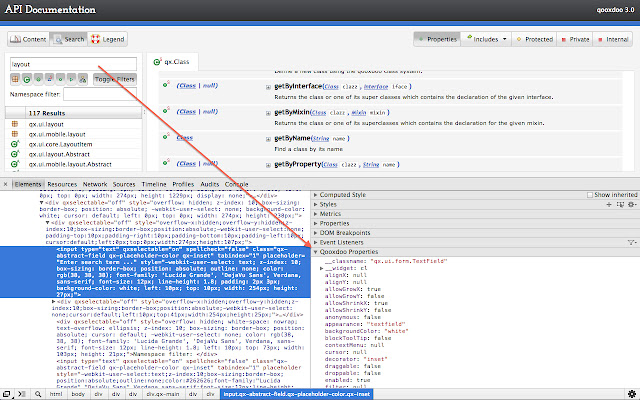Click the magnifier inspect icon in DevTools footer
Image resolution: width=640 pixels, height=400 pixels.
(38, 394)
